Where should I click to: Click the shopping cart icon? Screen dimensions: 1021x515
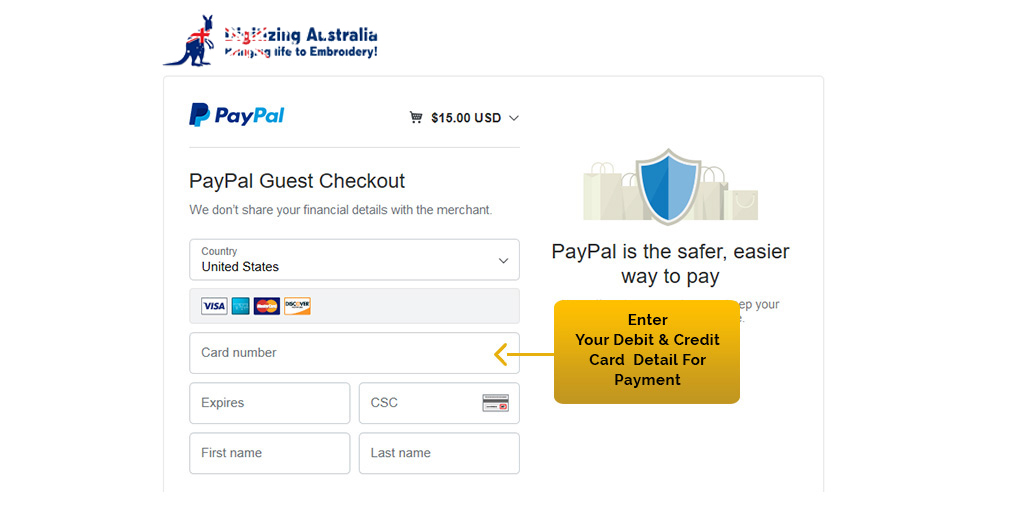click(x=415, y=118)
